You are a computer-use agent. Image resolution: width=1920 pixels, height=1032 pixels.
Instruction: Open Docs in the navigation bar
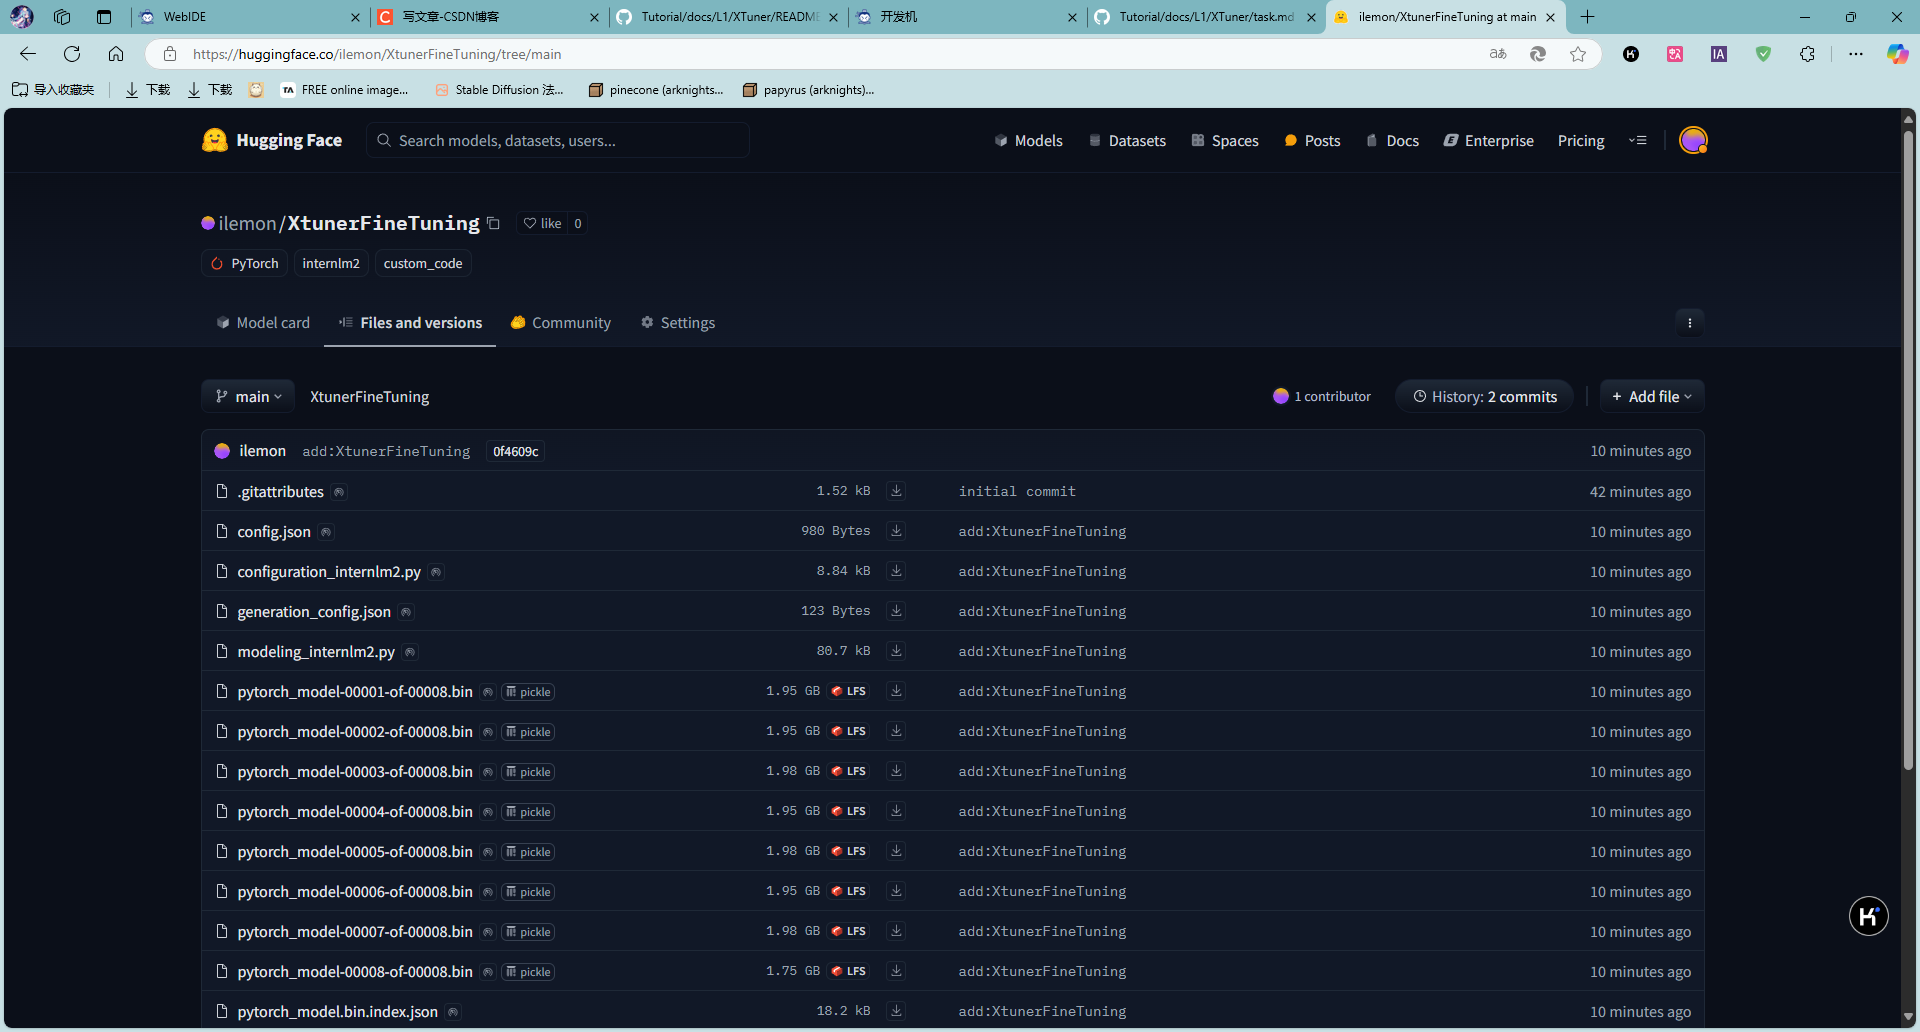(1392, 141)
